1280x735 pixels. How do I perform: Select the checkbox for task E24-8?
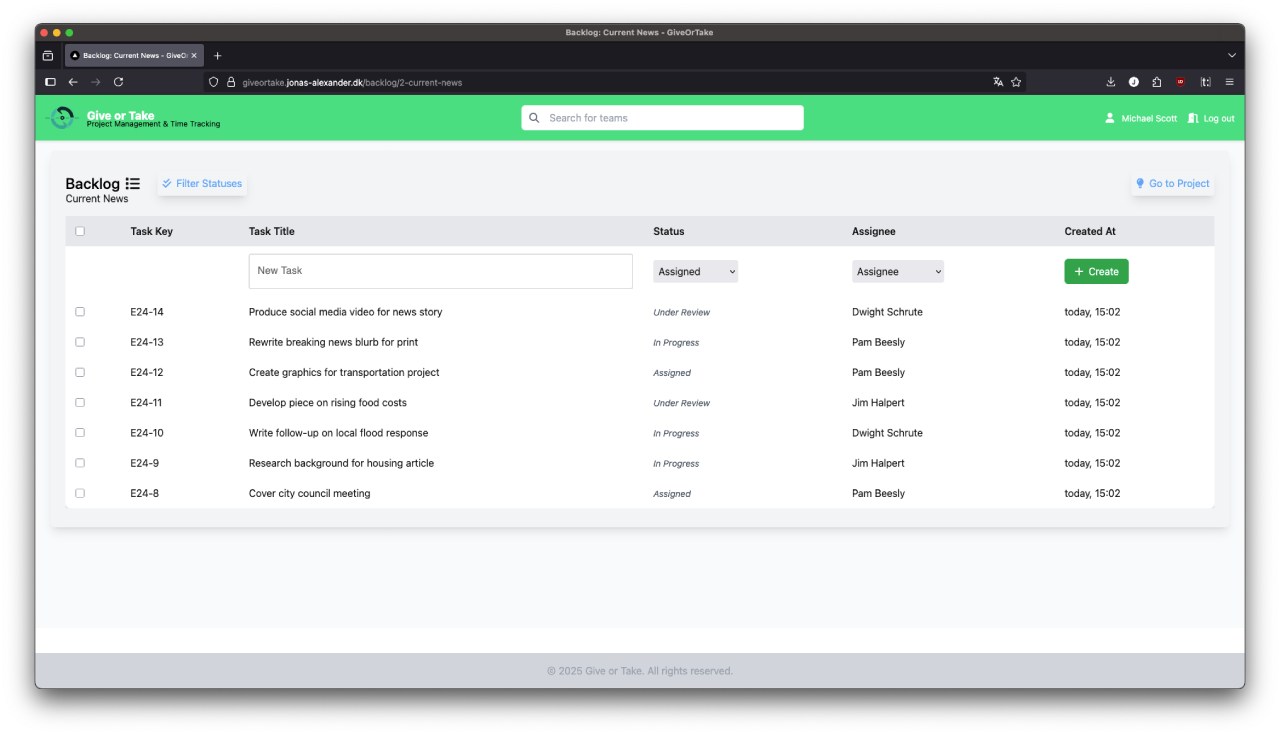point(80,493)
